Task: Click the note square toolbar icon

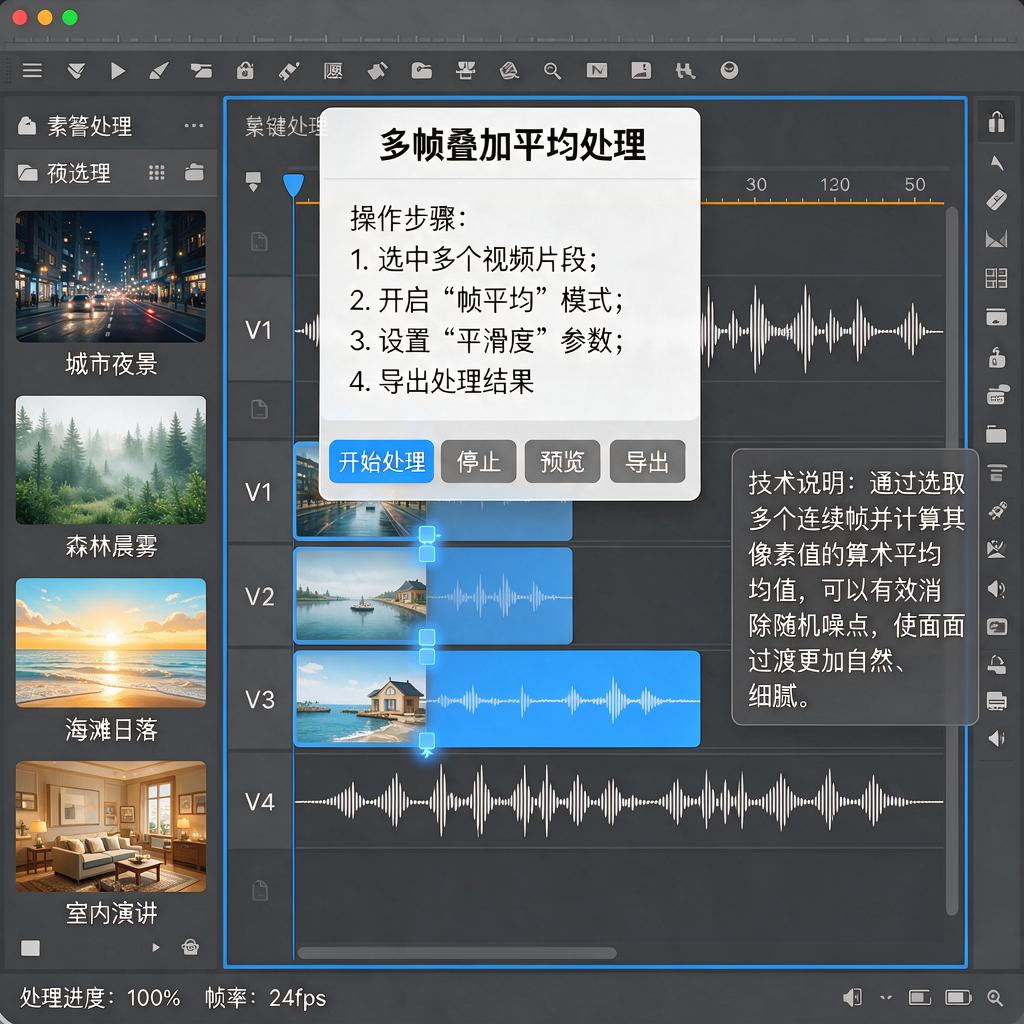Action: click(x=641, y=71)
